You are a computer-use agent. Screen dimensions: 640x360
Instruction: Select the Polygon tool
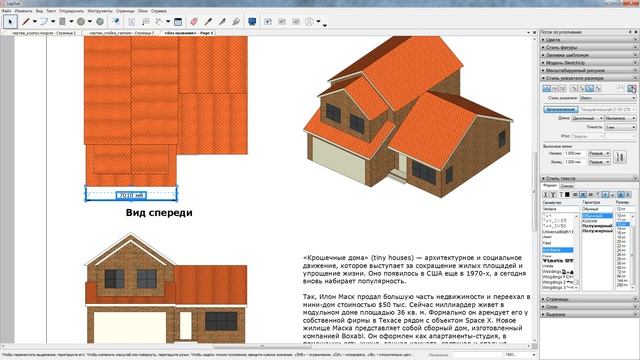coord(100,22)
